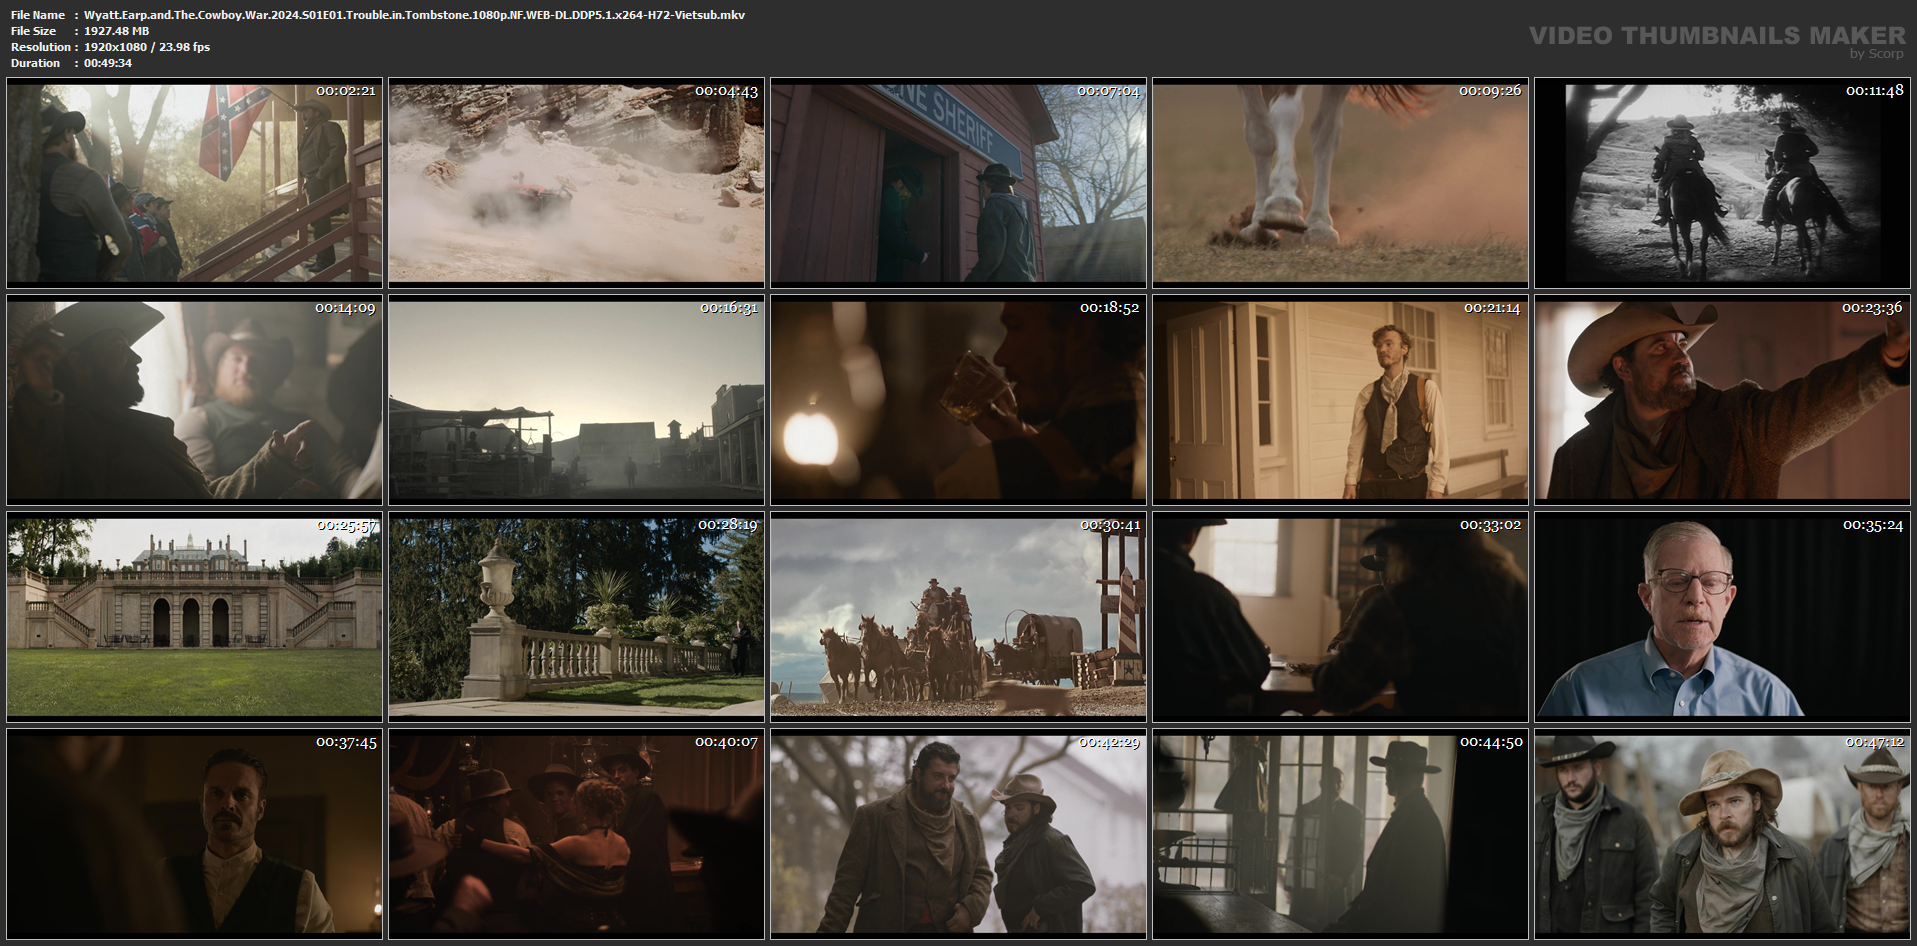This screenshot has width=1917, height=946.
Task: Click the resolution value 1920x1080 / 23.98 fps
Action: [147, 47]
